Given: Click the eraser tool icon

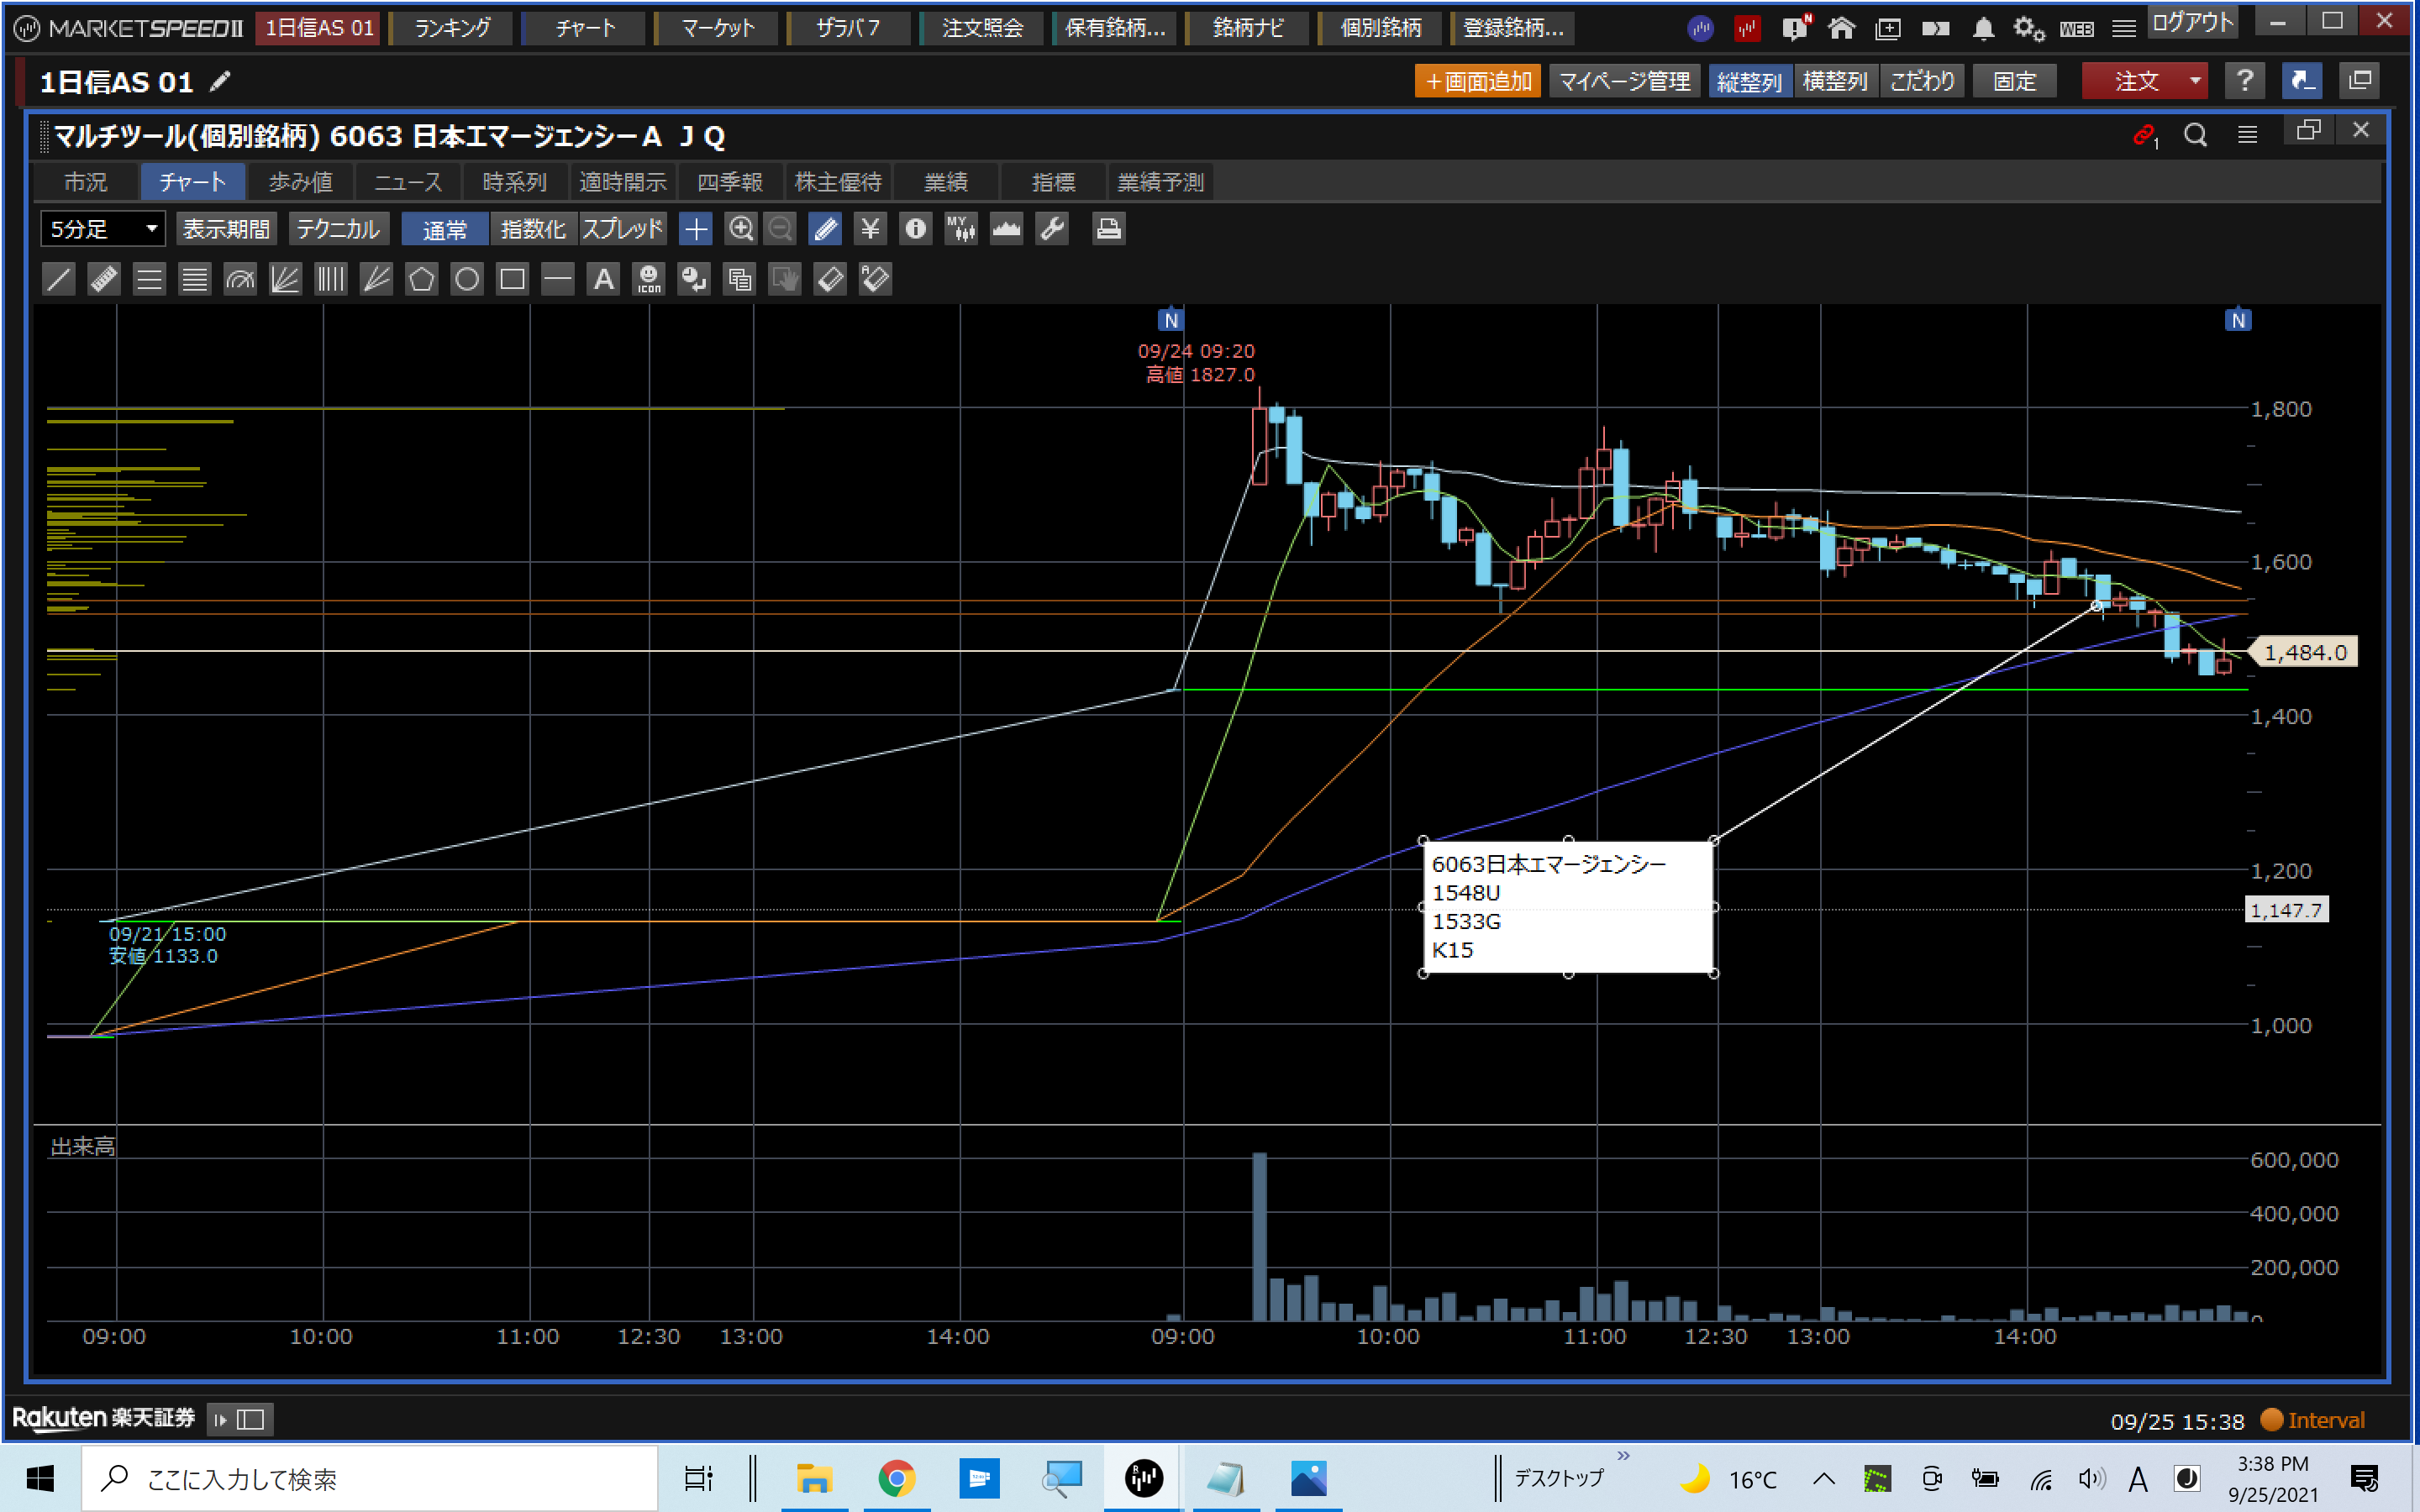Looking at the screenshot, I should [830, 279].
